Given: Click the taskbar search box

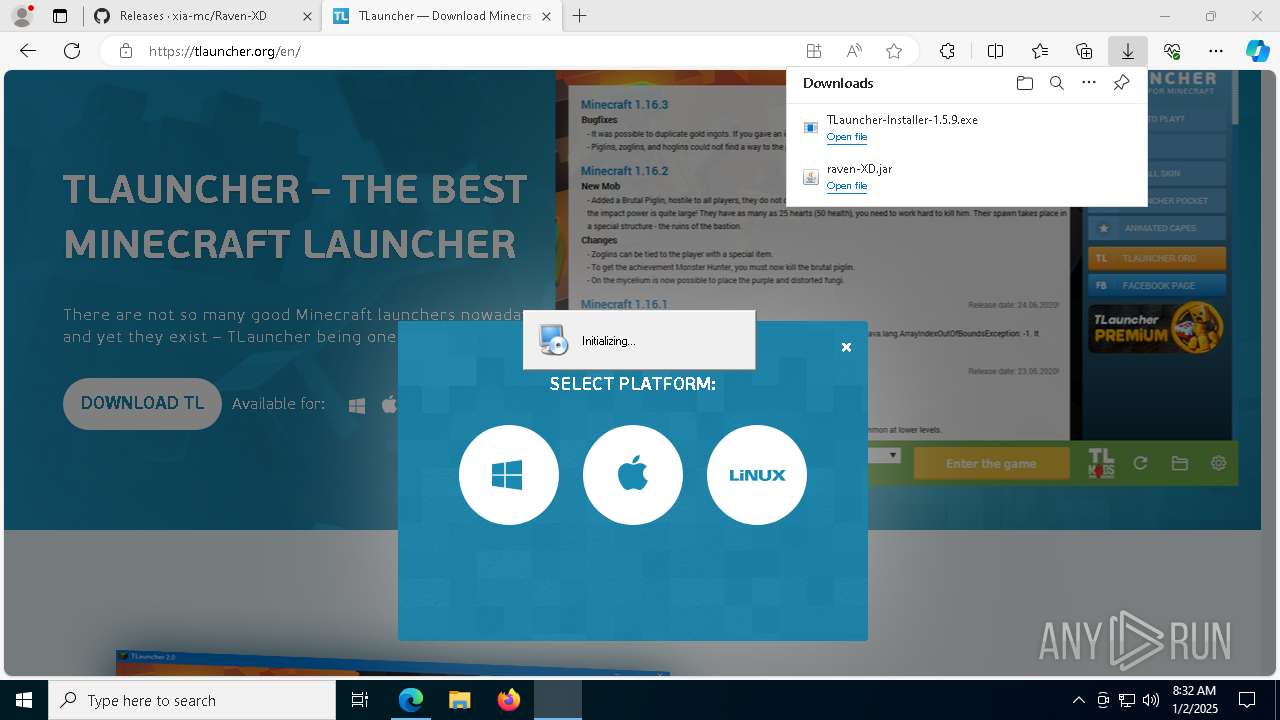Looking at the screenshot, I should tap(192, 700).
